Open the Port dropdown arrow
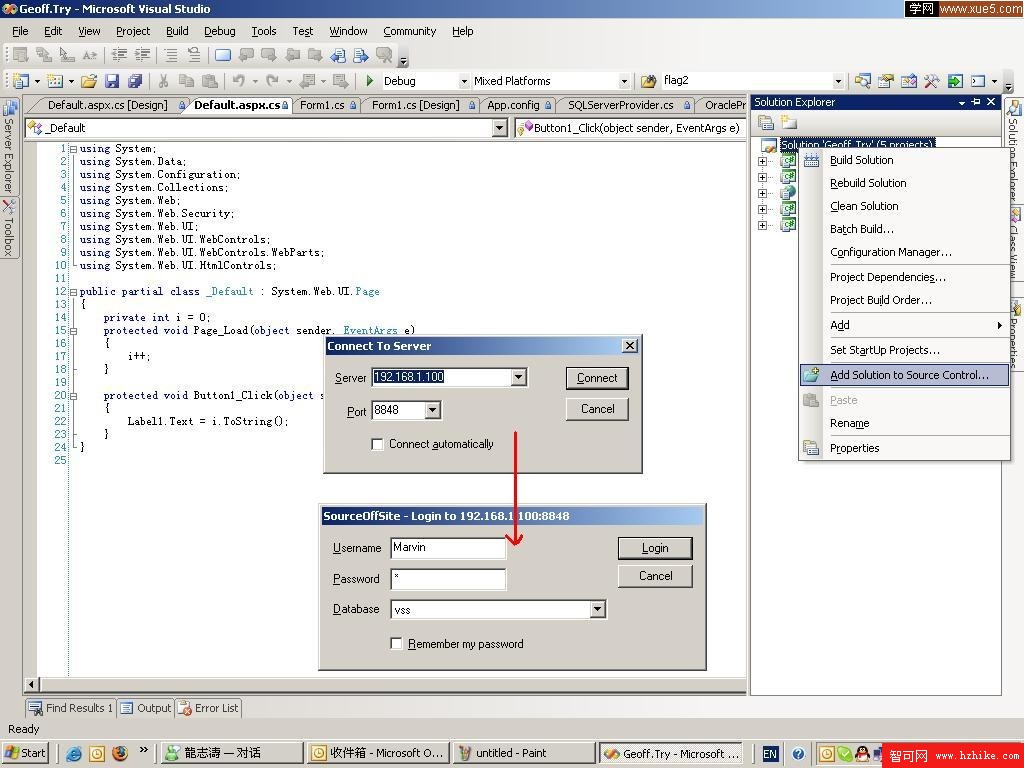This screenshot has width=1024, height=768. click(432, 410)
